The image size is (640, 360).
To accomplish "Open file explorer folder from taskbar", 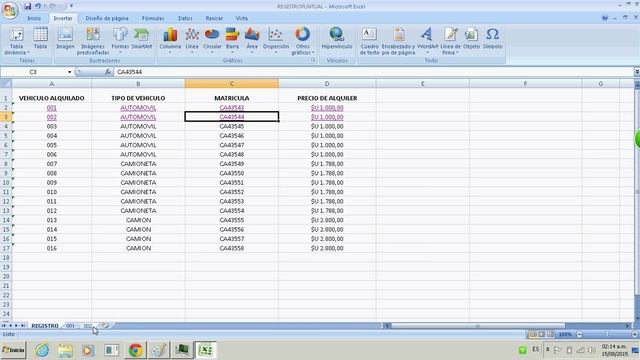I will coord(65,350).
